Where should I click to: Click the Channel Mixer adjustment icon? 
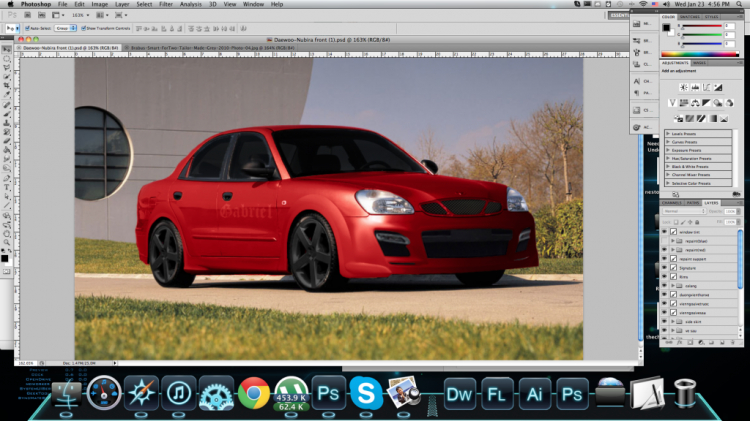coord(729,103)
